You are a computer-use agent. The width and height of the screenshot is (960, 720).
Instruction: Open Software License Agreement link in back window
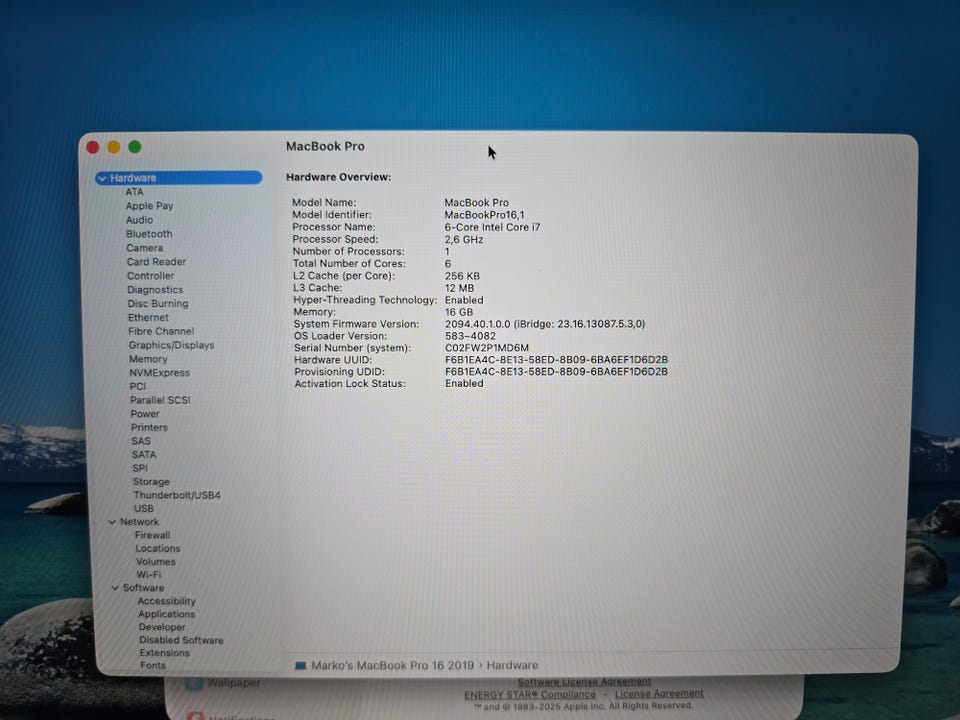[584, 681]
